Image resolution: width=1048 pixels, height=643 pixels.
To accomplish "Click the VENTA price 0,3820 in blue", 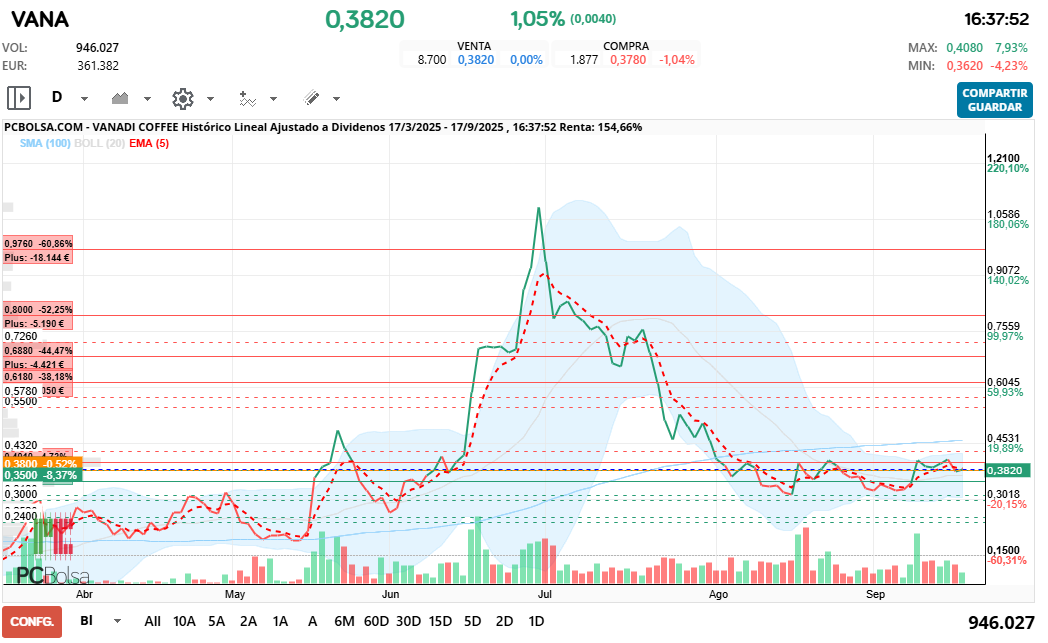I will (x=476, y=59).
